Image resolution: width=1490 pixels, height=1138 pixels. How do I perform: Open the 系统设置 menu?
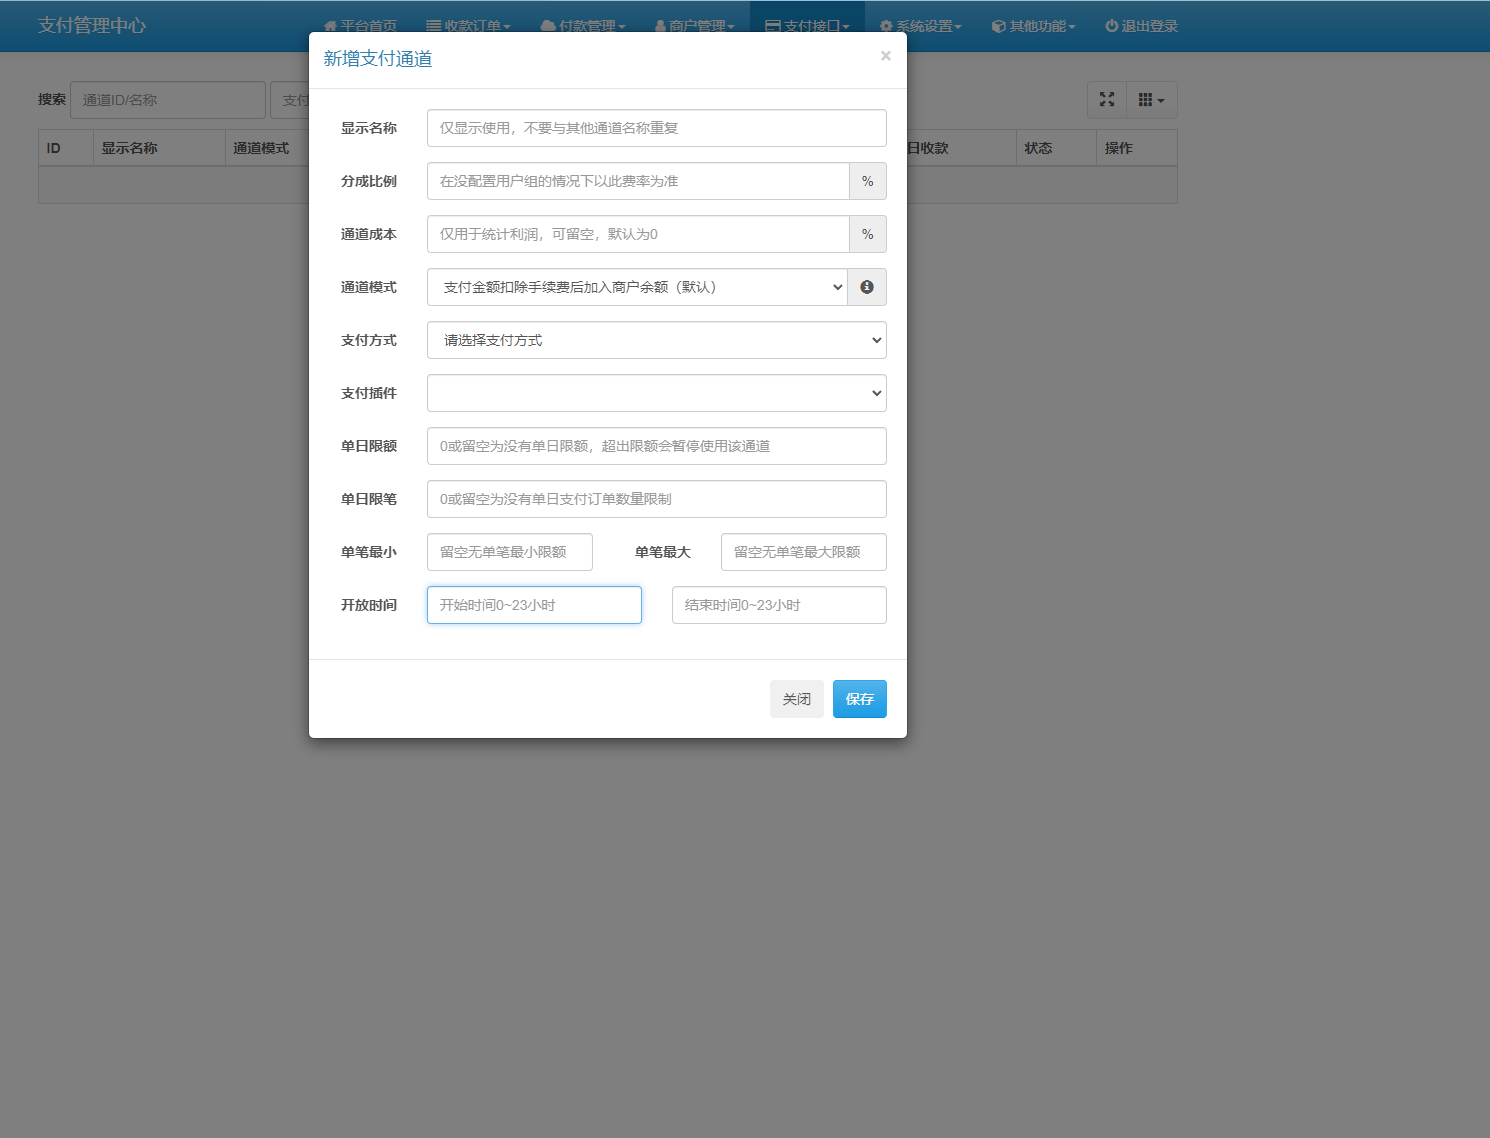pyautogui.click(x=920, y=26)
